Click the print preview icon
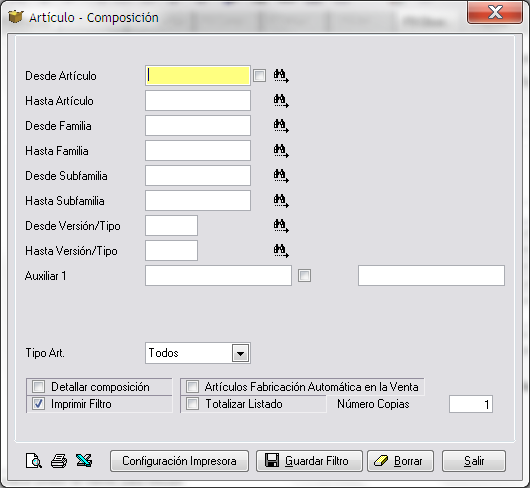 [x=34, y=461]
